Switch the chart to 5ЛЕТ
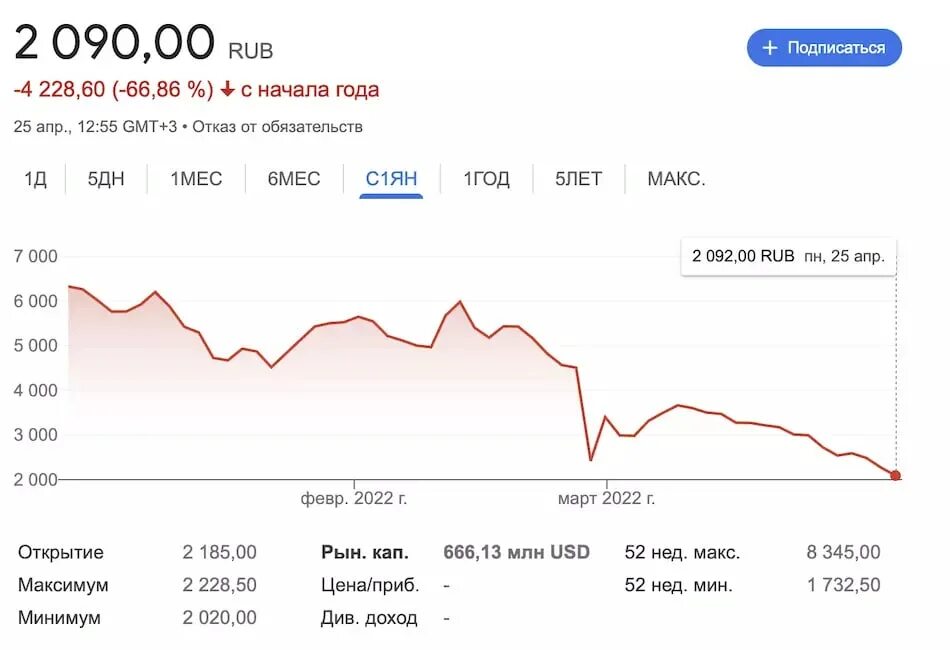 579,179
